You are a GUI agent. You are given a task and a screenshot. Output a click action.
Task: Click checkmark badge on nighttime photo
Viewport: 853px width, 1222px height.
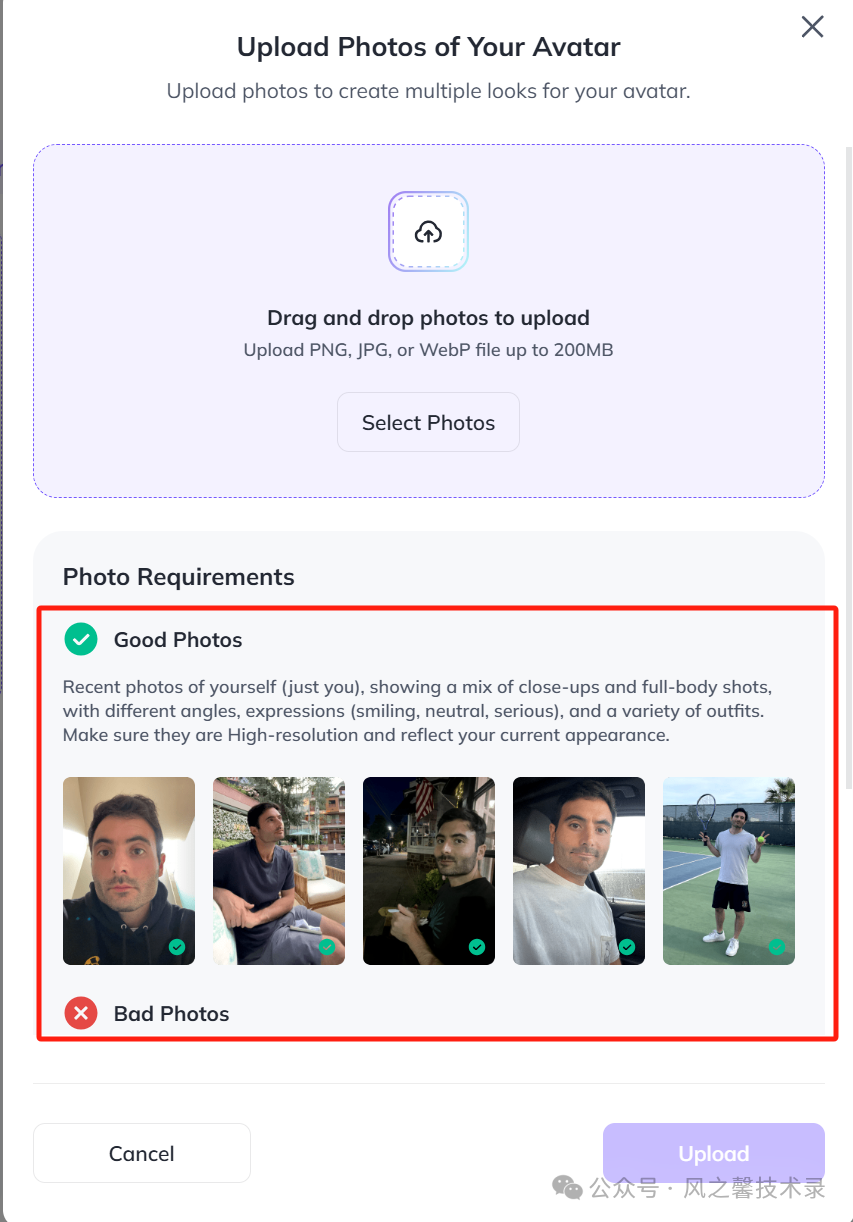[x=477, y=947]
